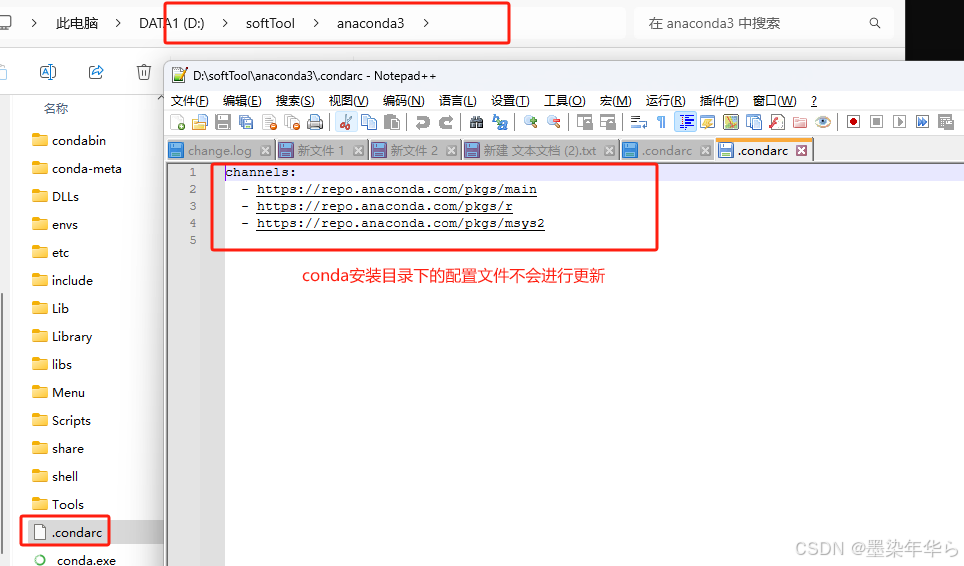The height and width of the screenshot is (566, 964).
Task: Click Run macro multiple times icon
Action: (x=923, y=122)
